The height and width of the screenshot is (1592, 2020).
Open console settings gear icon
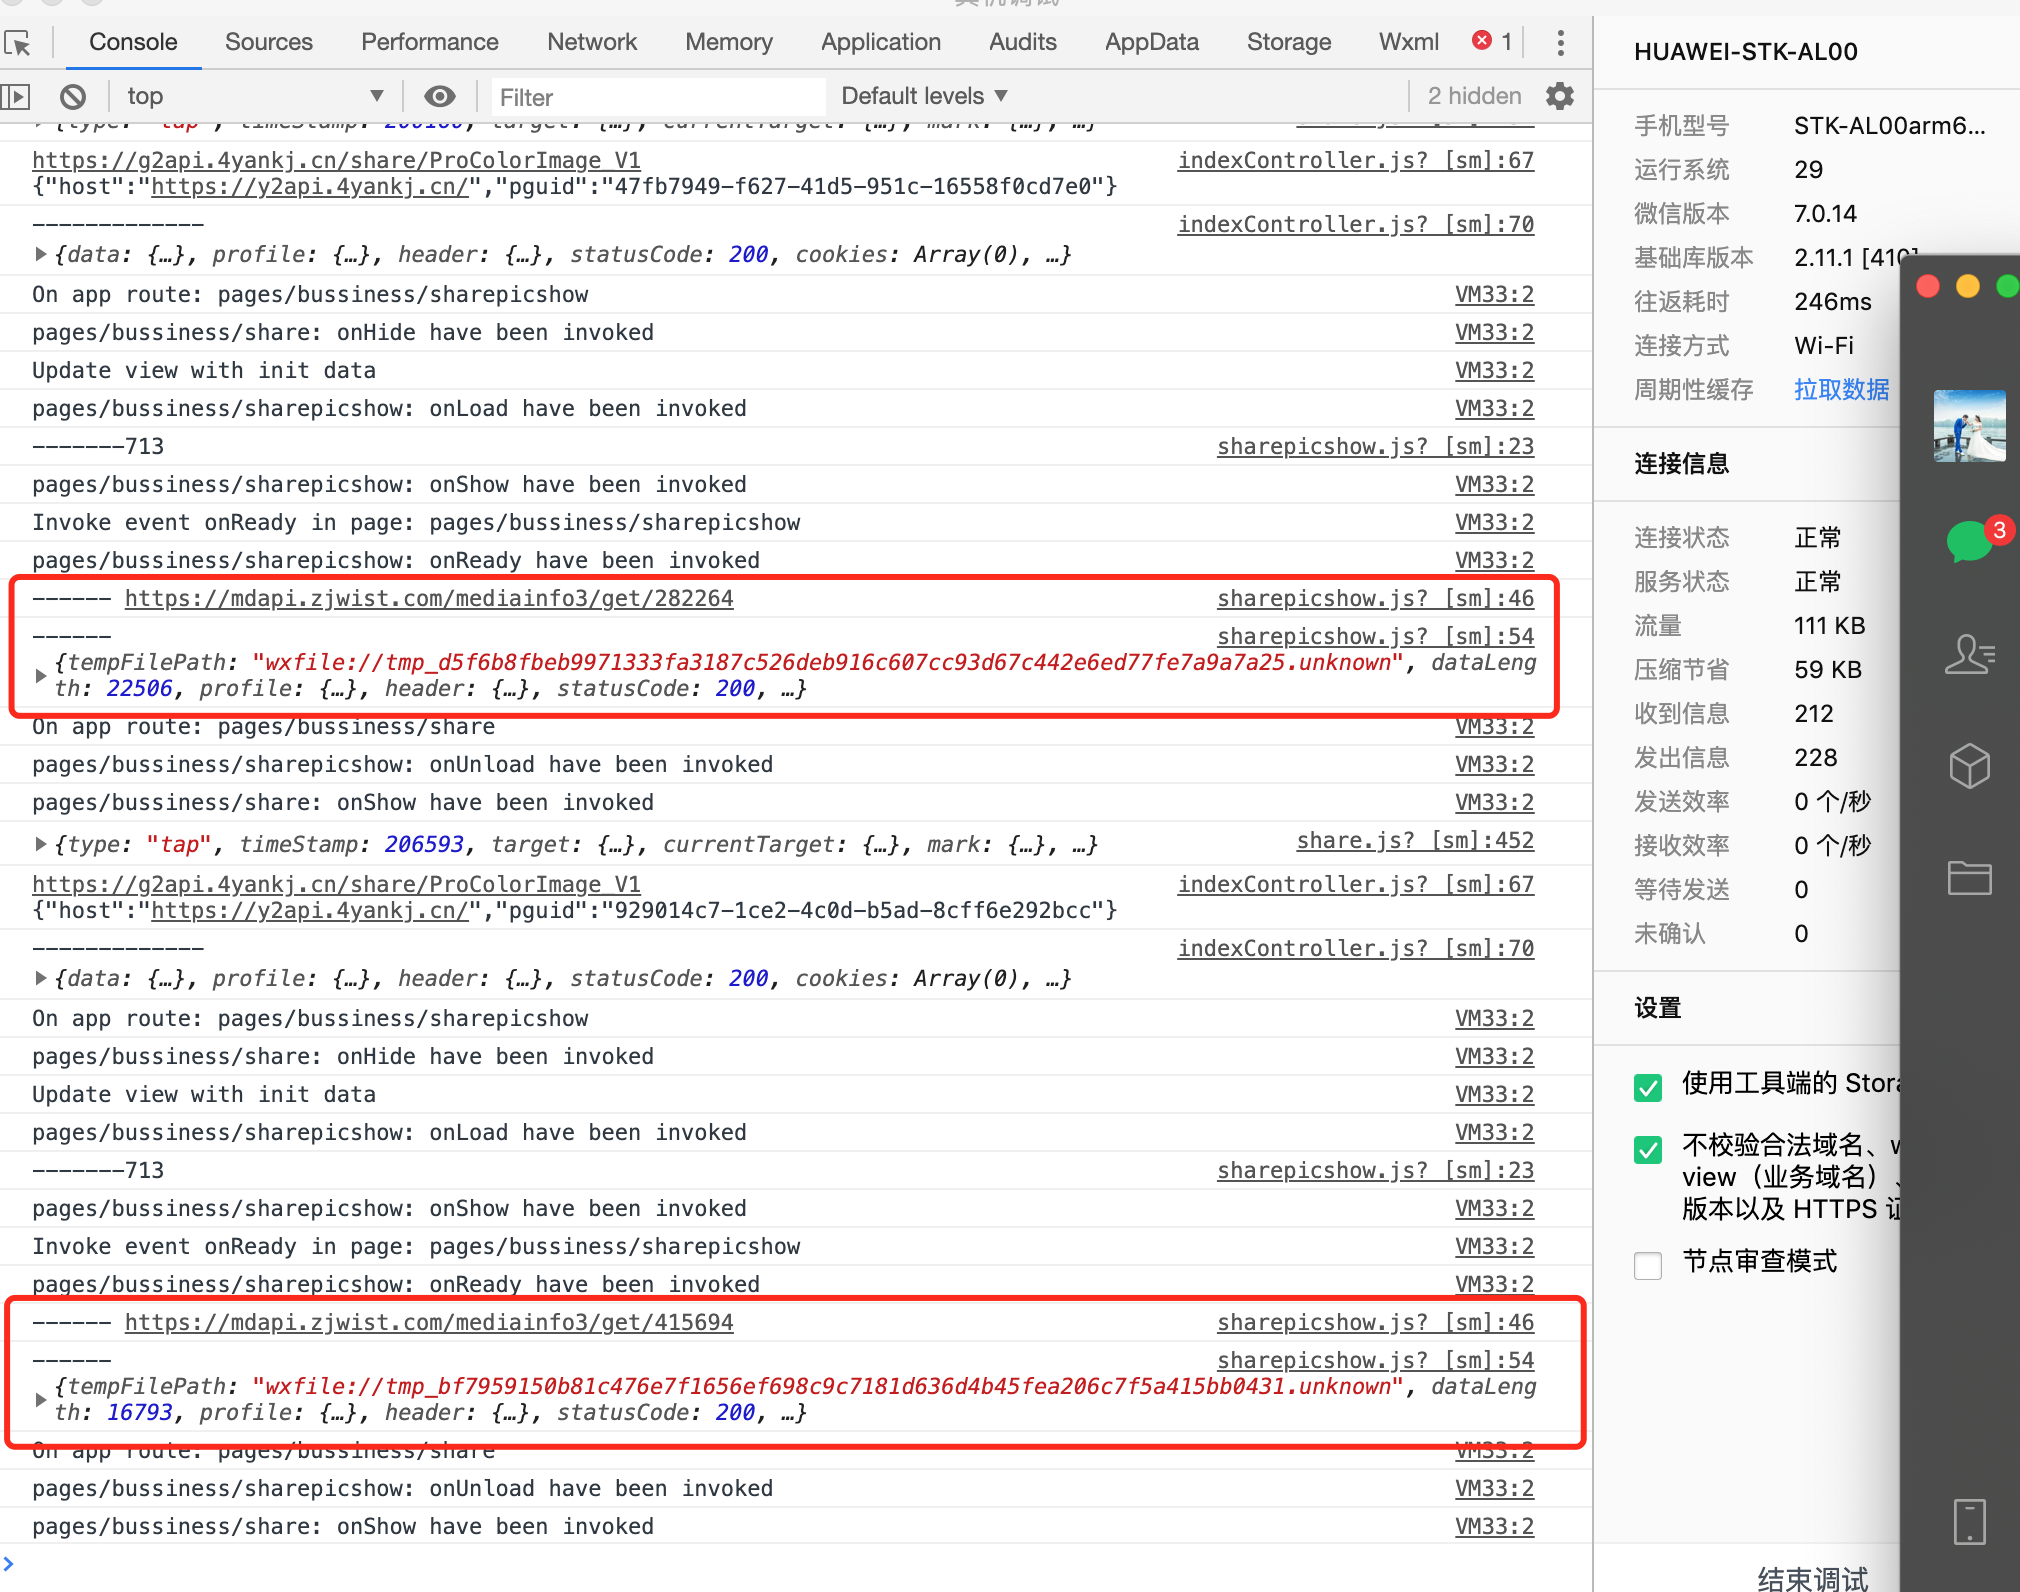point(1559,96)
